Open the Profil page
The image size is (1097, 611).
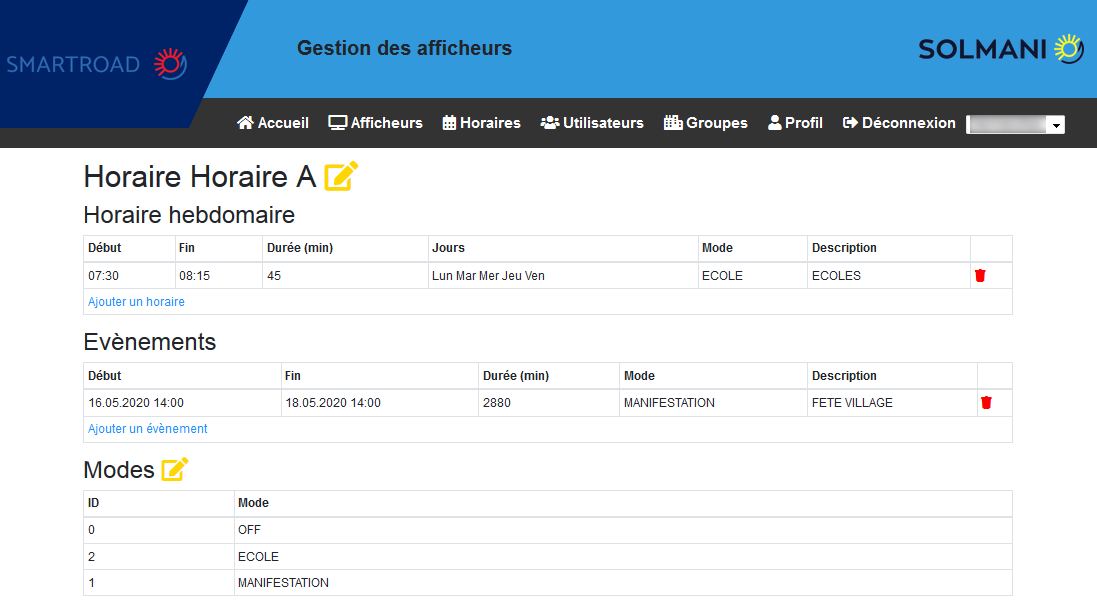click(x=795, y=123)
